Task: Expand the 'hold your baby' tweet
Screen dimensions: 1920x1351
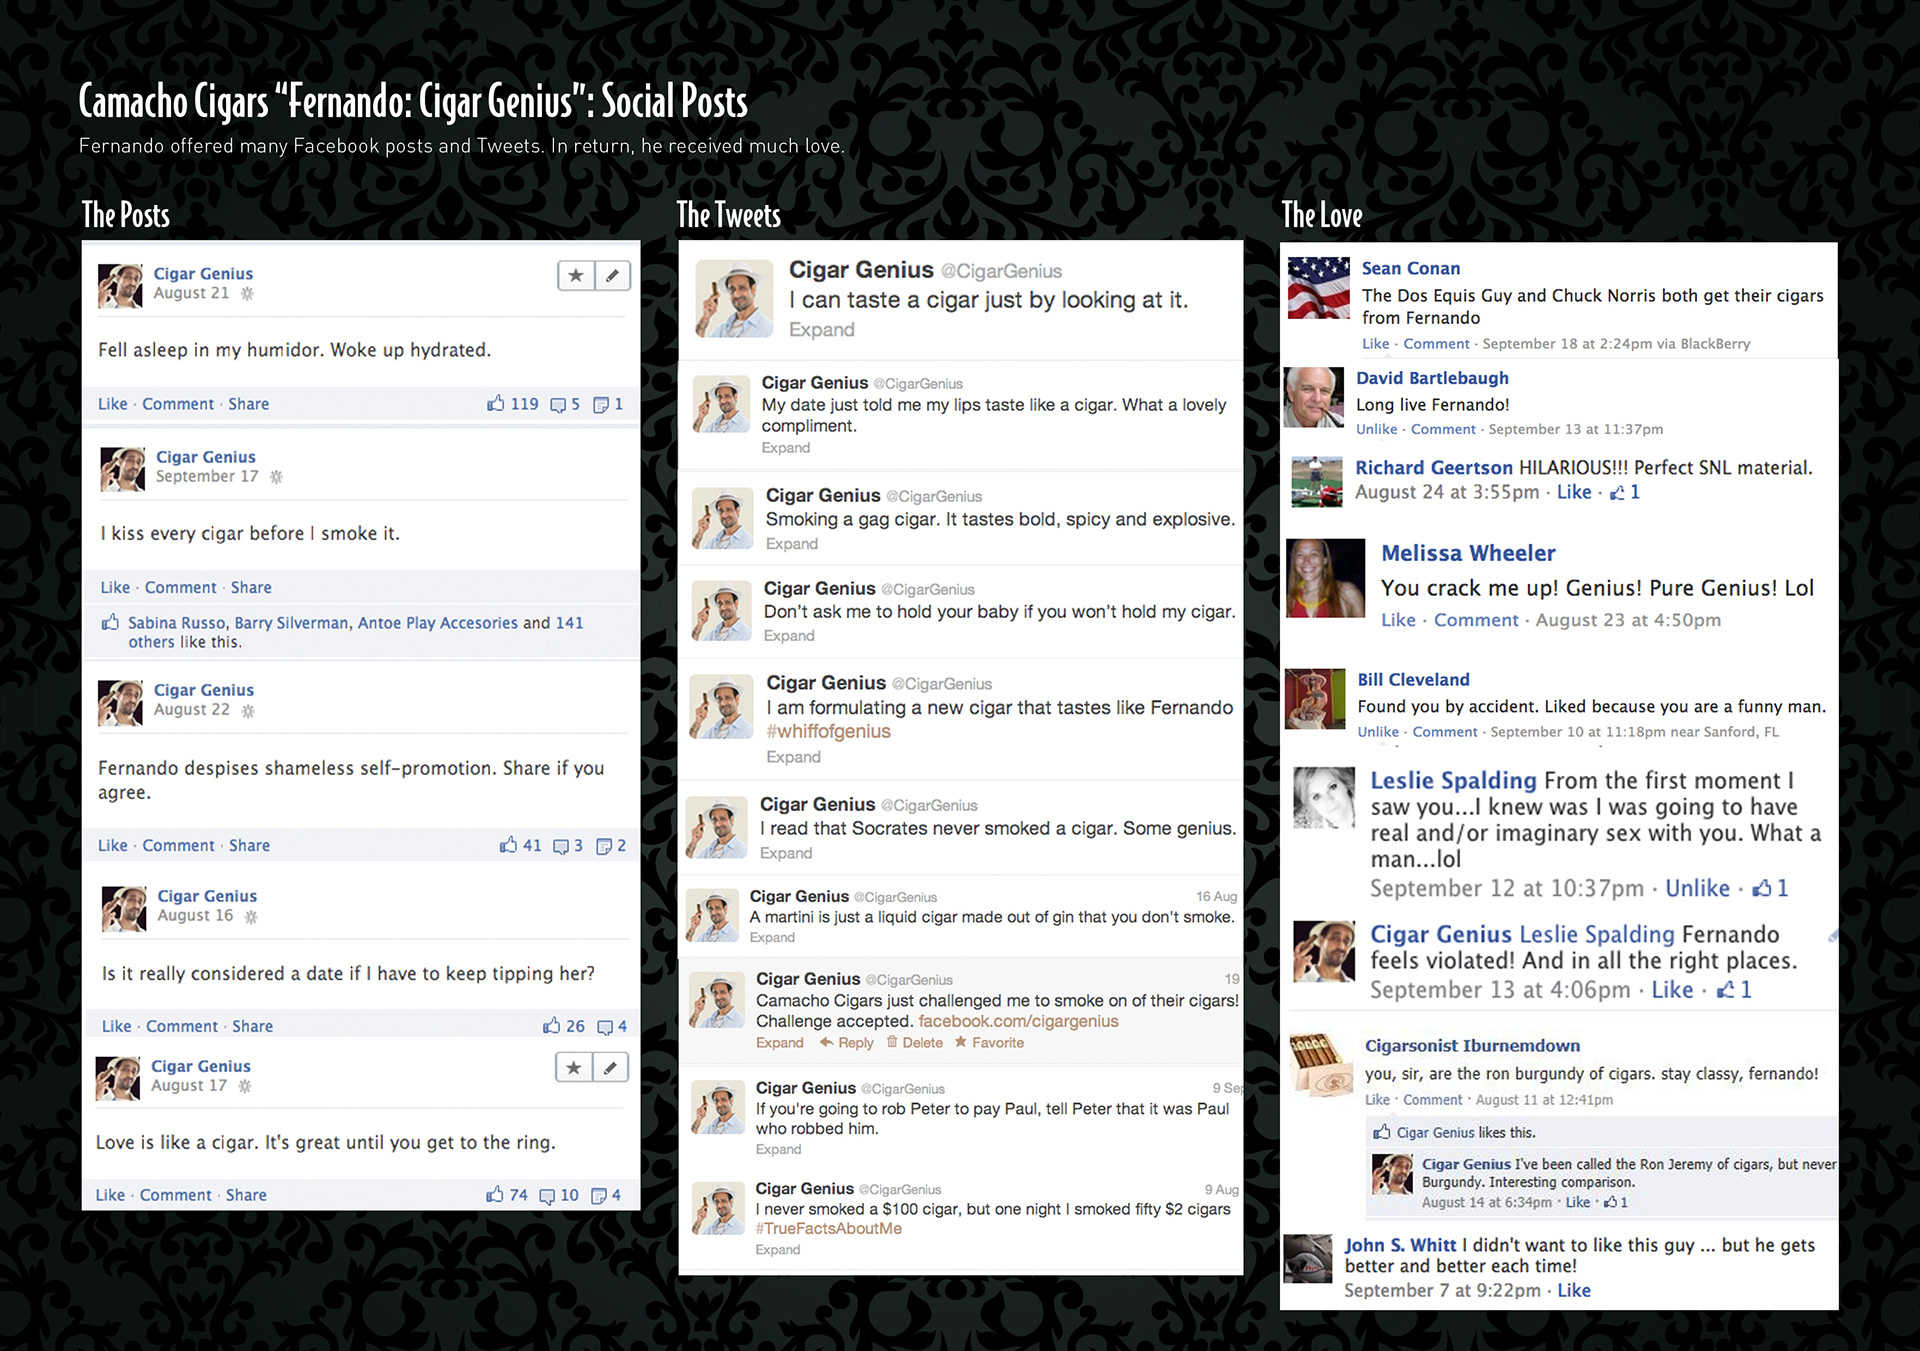Action: tap(789, 636)
